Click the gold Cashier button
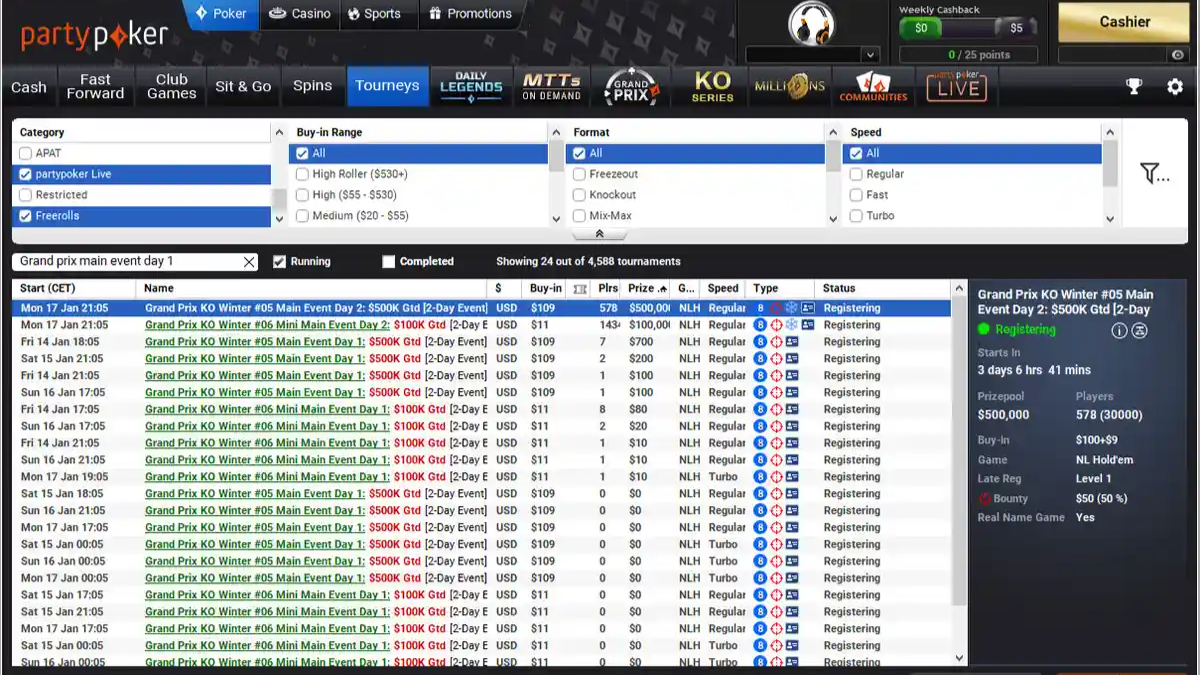 pyautogui.click(x=1124, y=22)
